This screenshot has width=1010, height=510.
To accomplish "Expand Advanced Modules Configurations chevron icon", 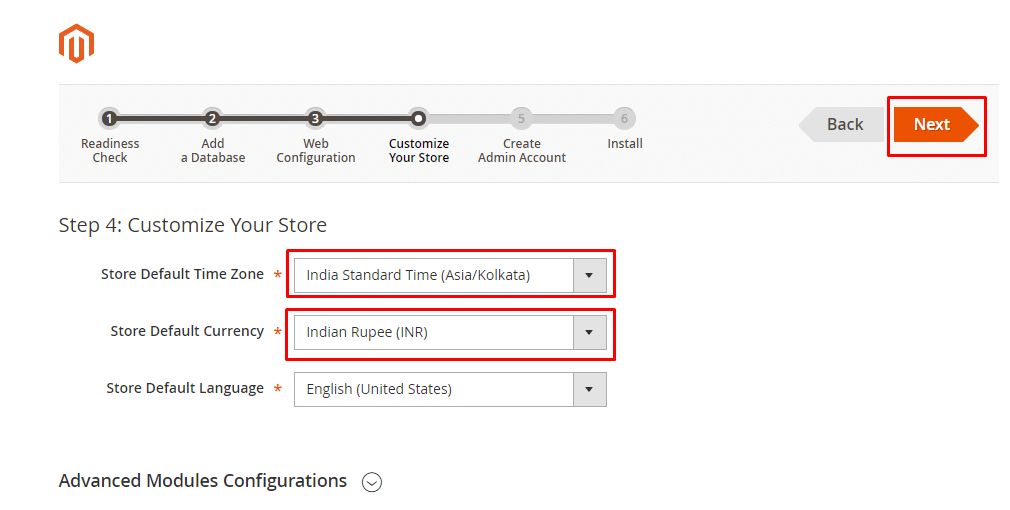I will click(x=372, y=482).
